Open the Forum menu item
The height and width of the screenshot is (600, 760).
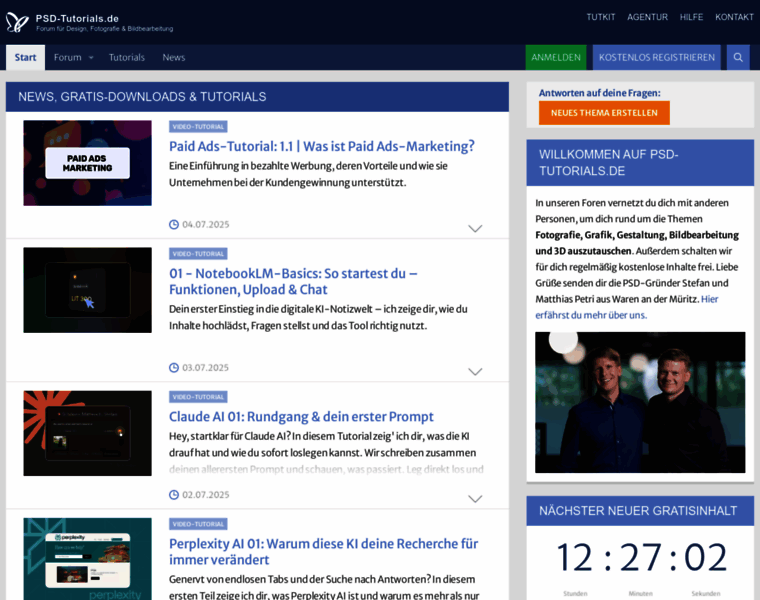tap(67, 57)
